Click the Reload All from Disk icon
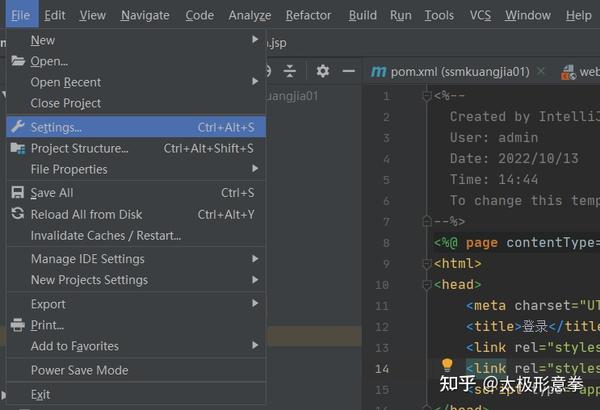The width and height of the screenshot is (600, 410). [18, 214]
